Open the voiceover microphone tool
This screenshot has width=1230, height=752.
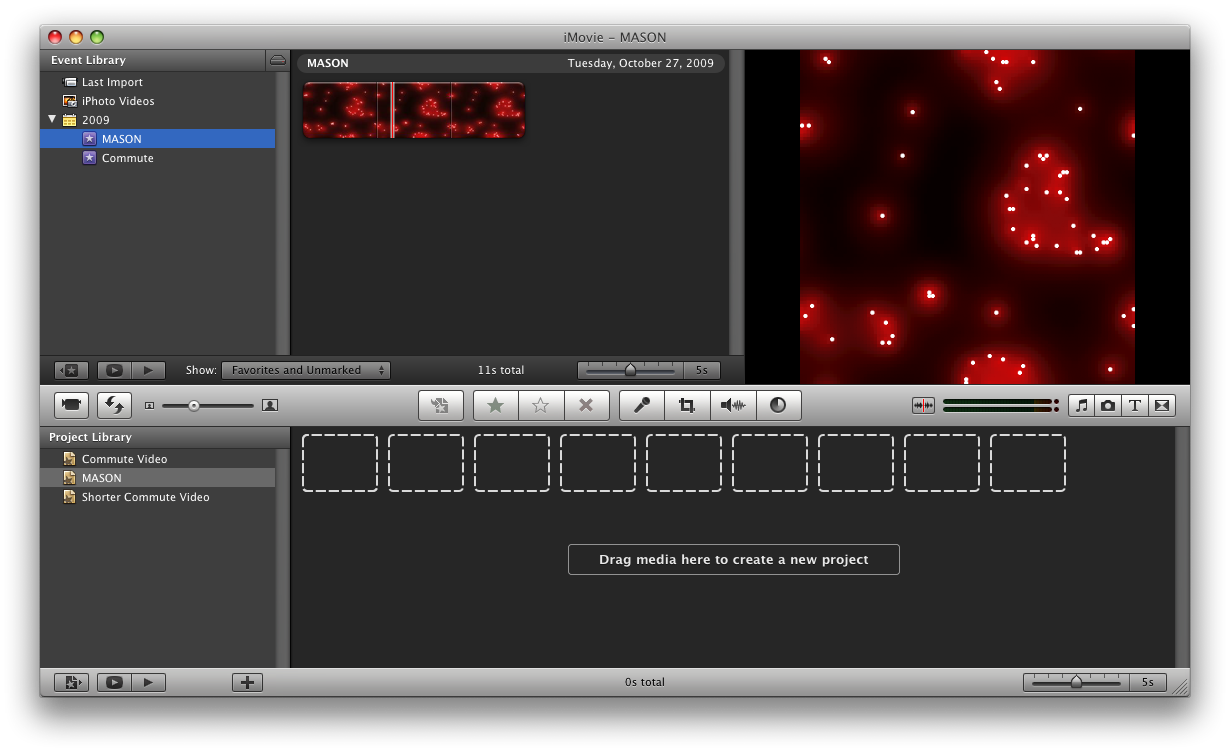pyautogui.click(x=642, y=405)
